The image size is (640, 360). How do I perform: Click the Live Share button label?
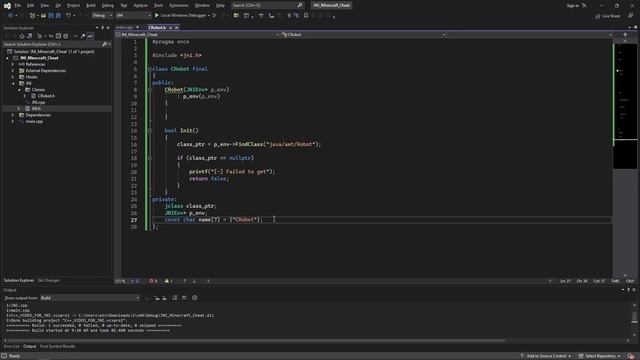611,16
